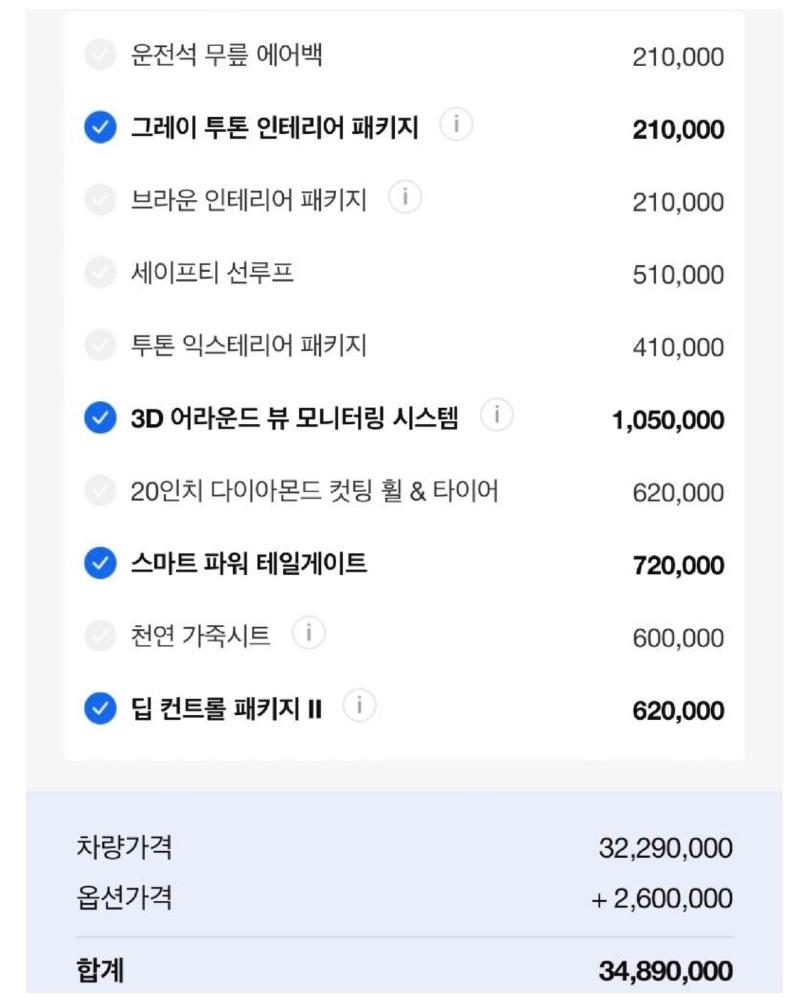Click the 옵션가격 +2,600,000 value
This screenshot has height=997, width=800.
(x=661, y=898)
